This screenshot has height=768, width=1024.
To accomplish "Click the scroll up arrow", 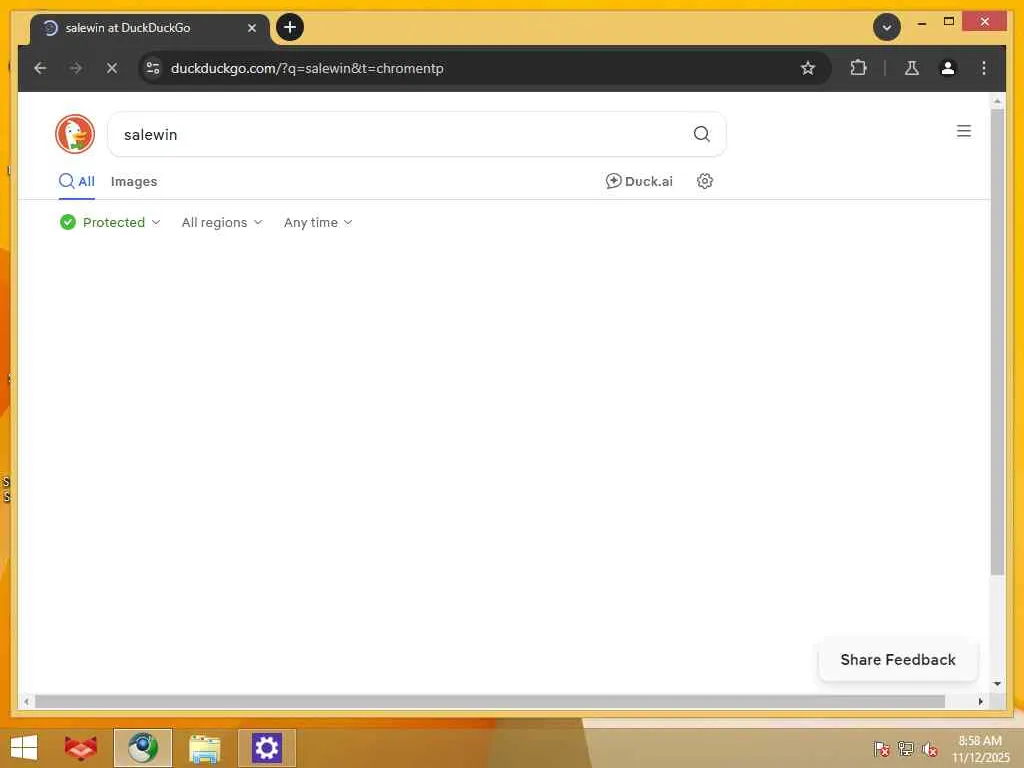I will 997,101.
